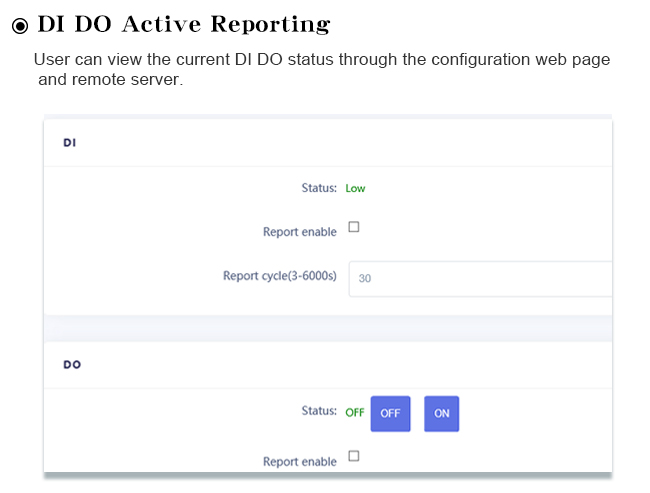The image size is (650, 493).
Task: Click the value 30 in the cycle field
Action: pos(365,278)
